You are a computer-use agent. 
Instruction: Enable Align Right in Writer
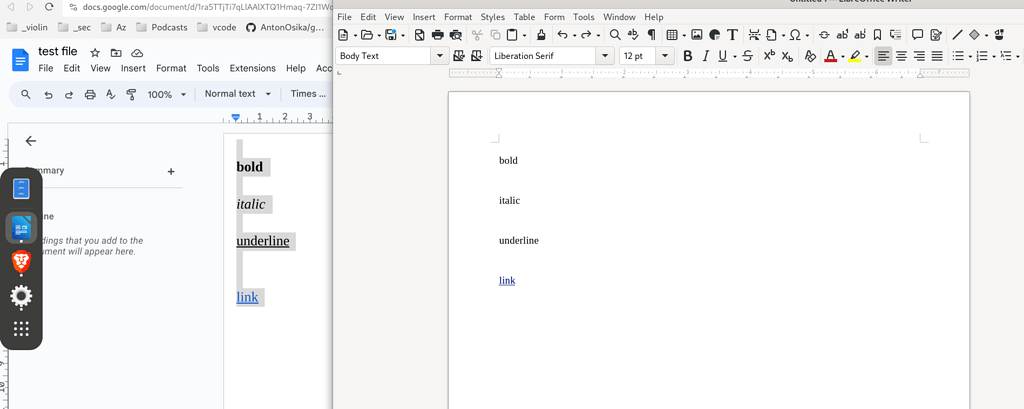coord(919,56)
